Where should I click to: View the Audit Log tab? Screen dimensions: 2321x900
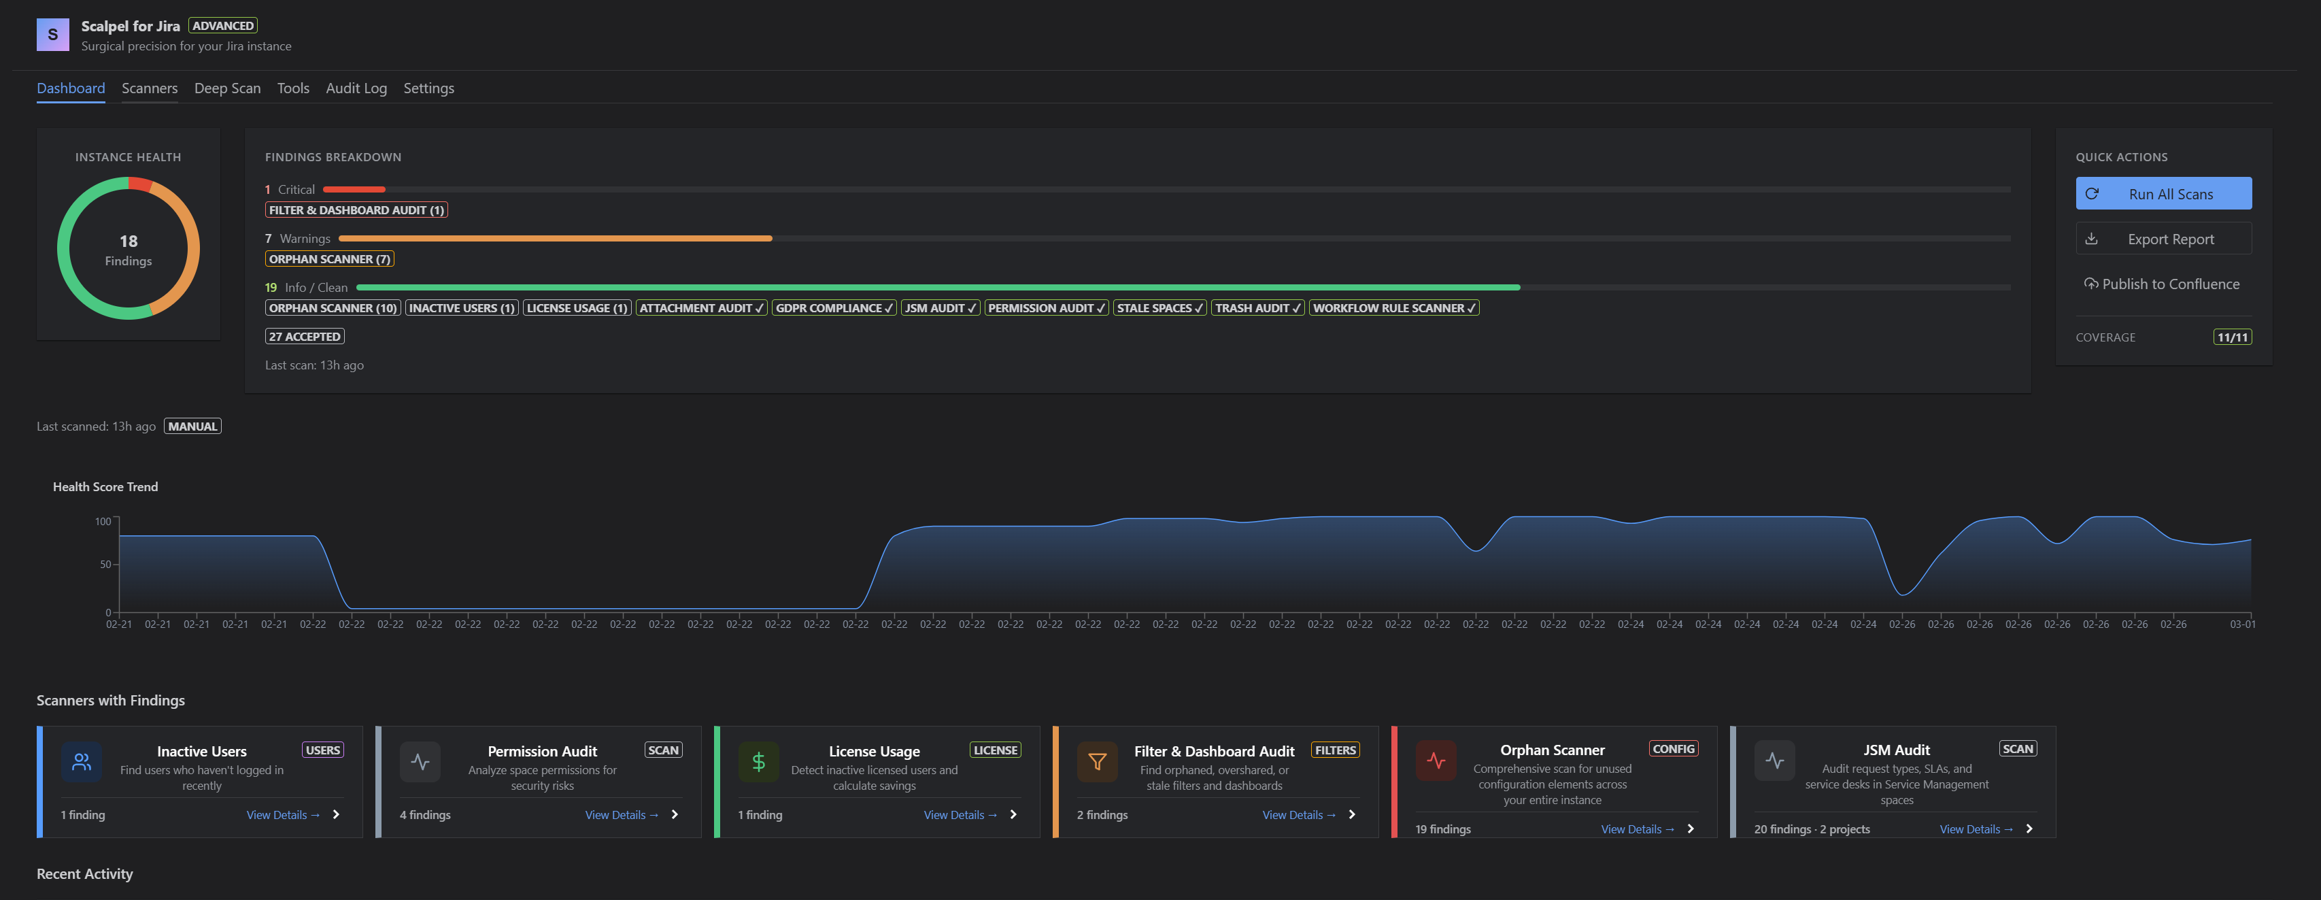click(356, 88)
